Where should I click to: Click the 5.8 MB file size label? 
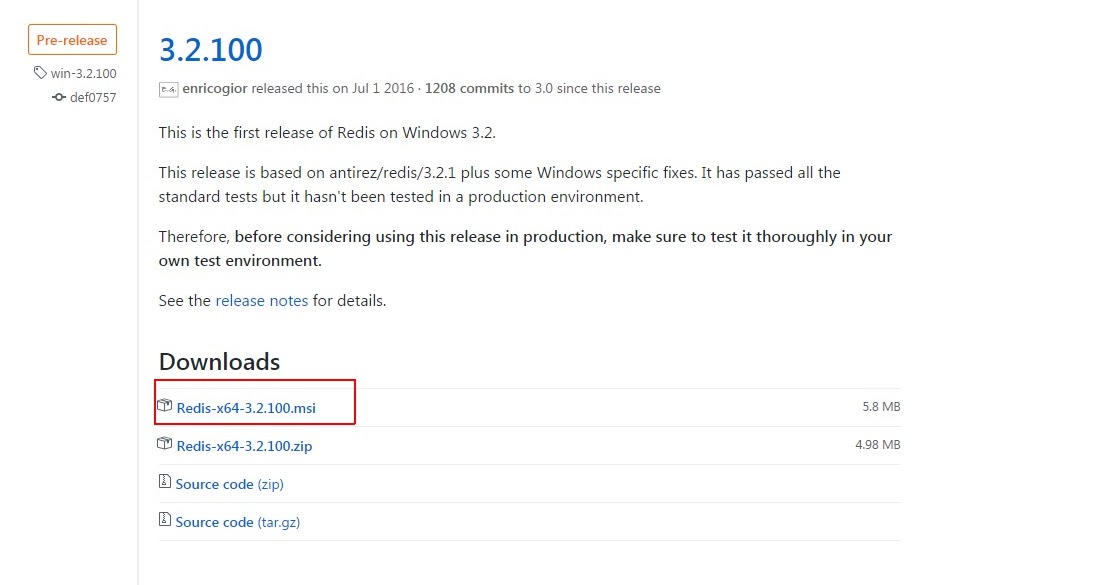tap(879, 405)
